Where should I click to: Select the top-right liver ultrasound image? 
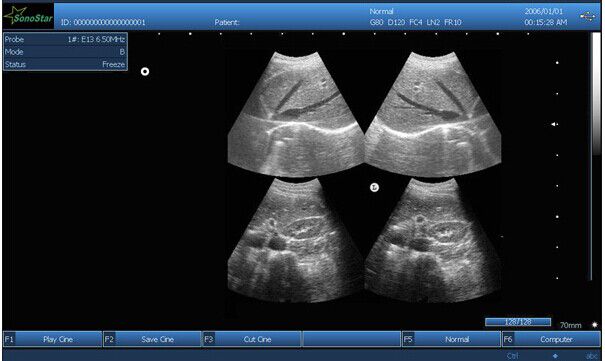coord(433,114)
